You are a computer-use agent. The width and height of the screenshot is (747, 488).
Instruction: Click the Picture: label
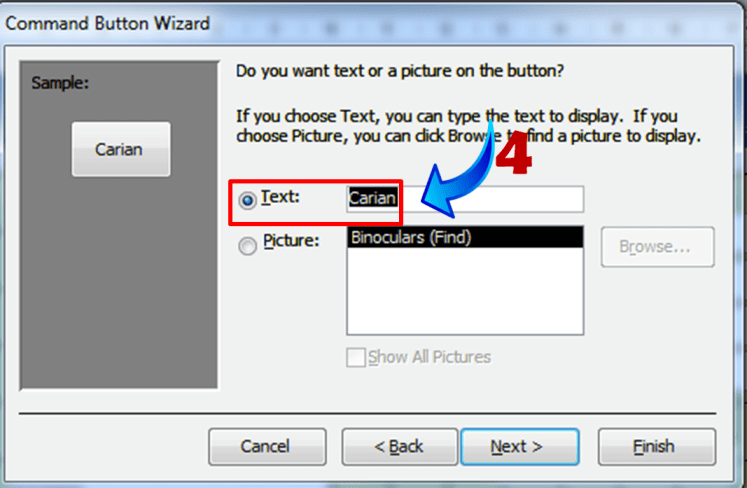coord(291,241)
